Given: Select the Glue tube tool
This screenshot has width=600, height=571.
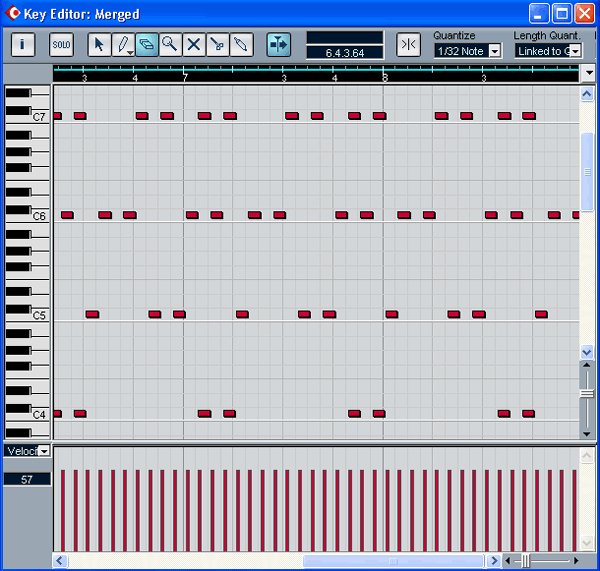Looking at the screenshot, I should pyautogui.click(x=241, y=45).
